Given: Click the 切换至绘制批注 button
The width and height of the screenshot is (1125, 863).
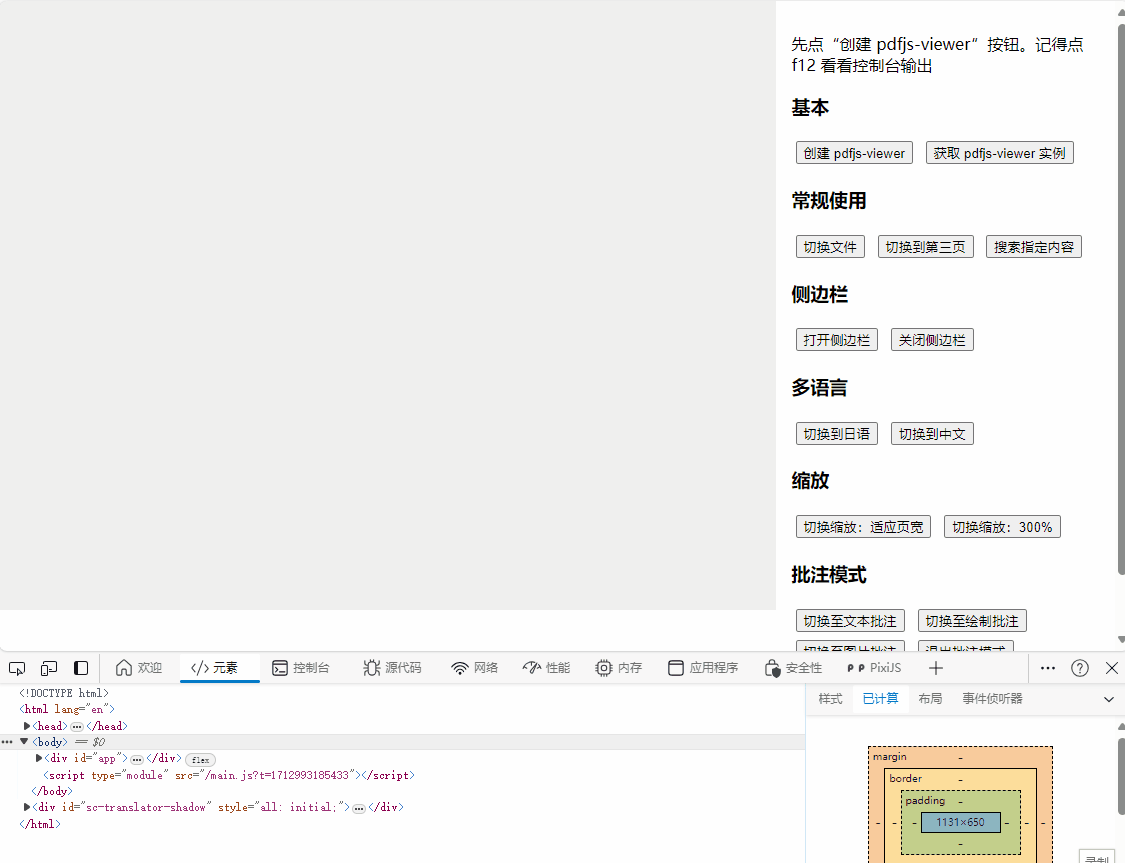Looking at the screenshot, I should [972, 621].
